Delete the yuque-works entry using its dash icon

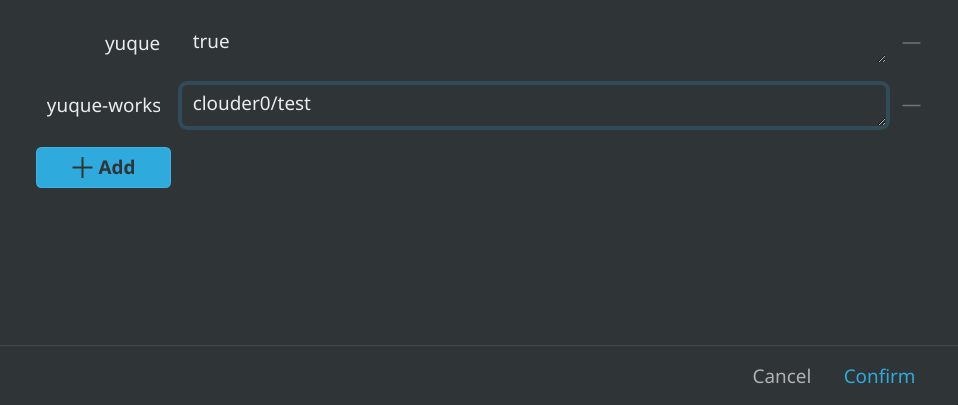911,105
